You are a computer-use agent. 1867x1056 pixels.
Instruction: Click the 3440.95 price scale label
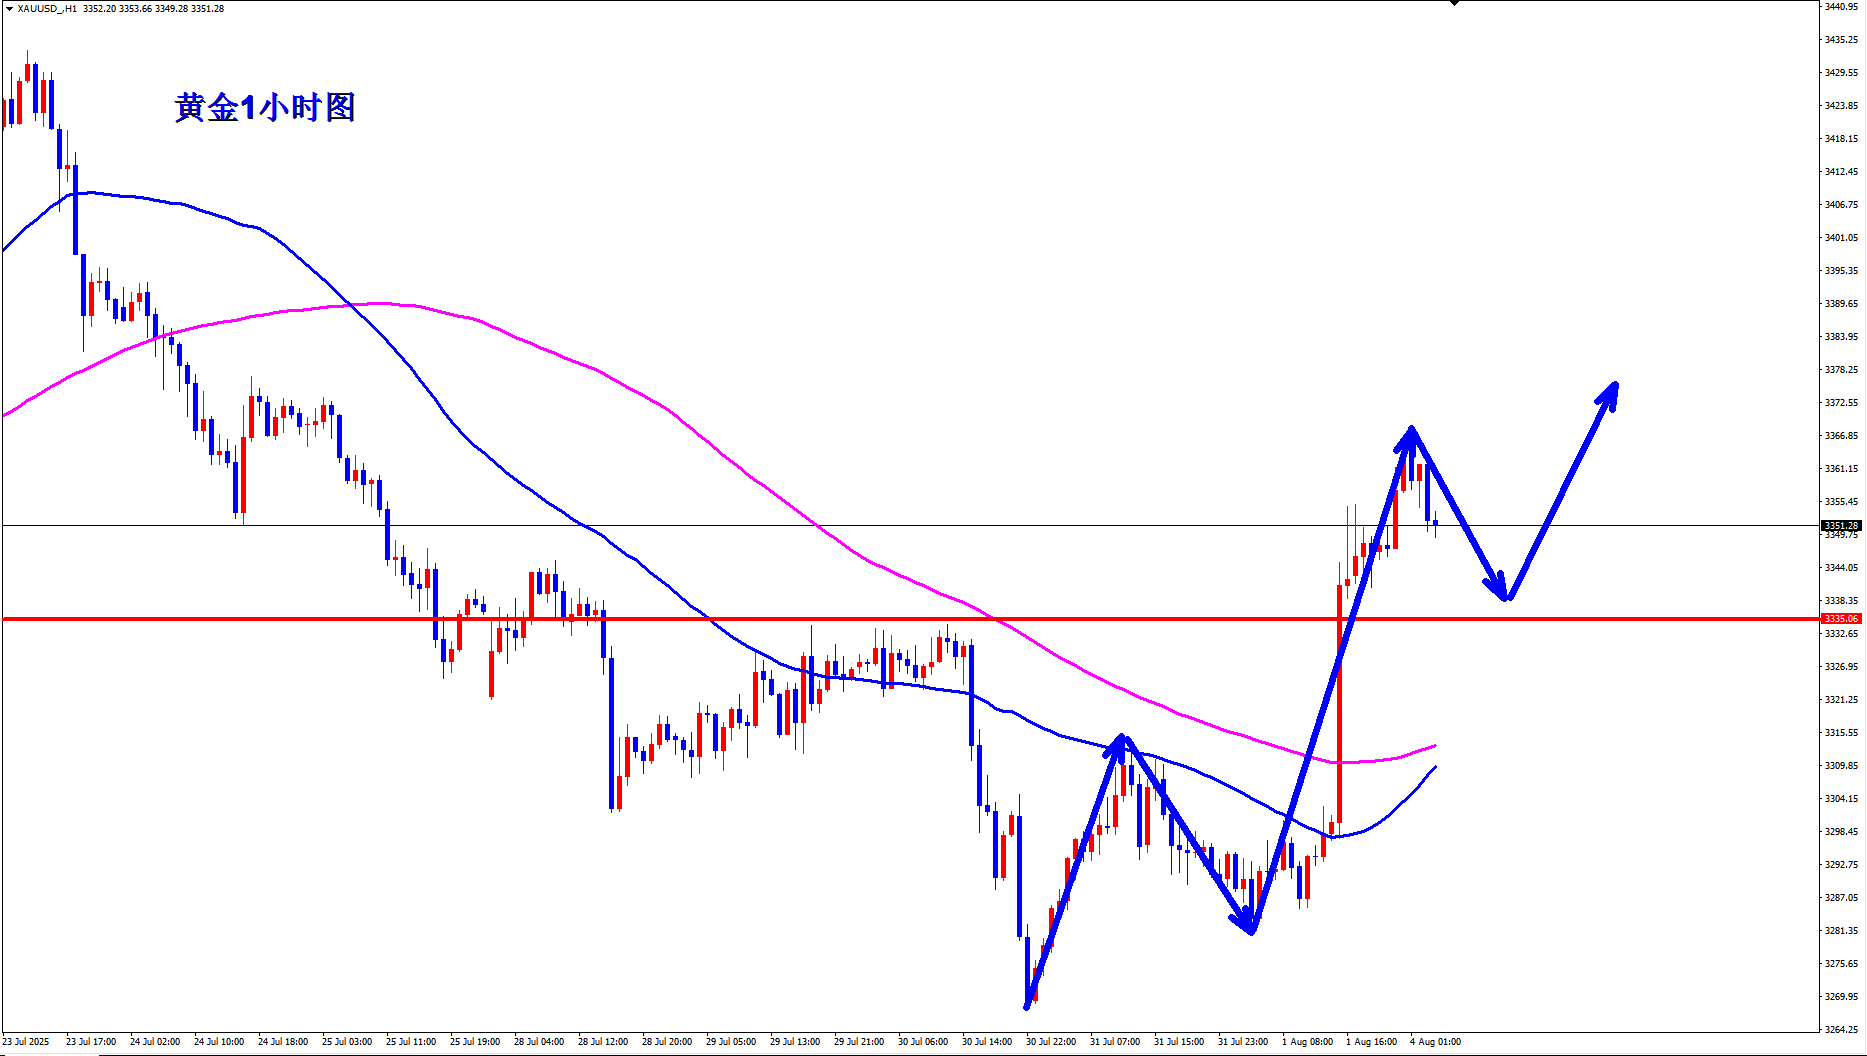pos(1841,7)
